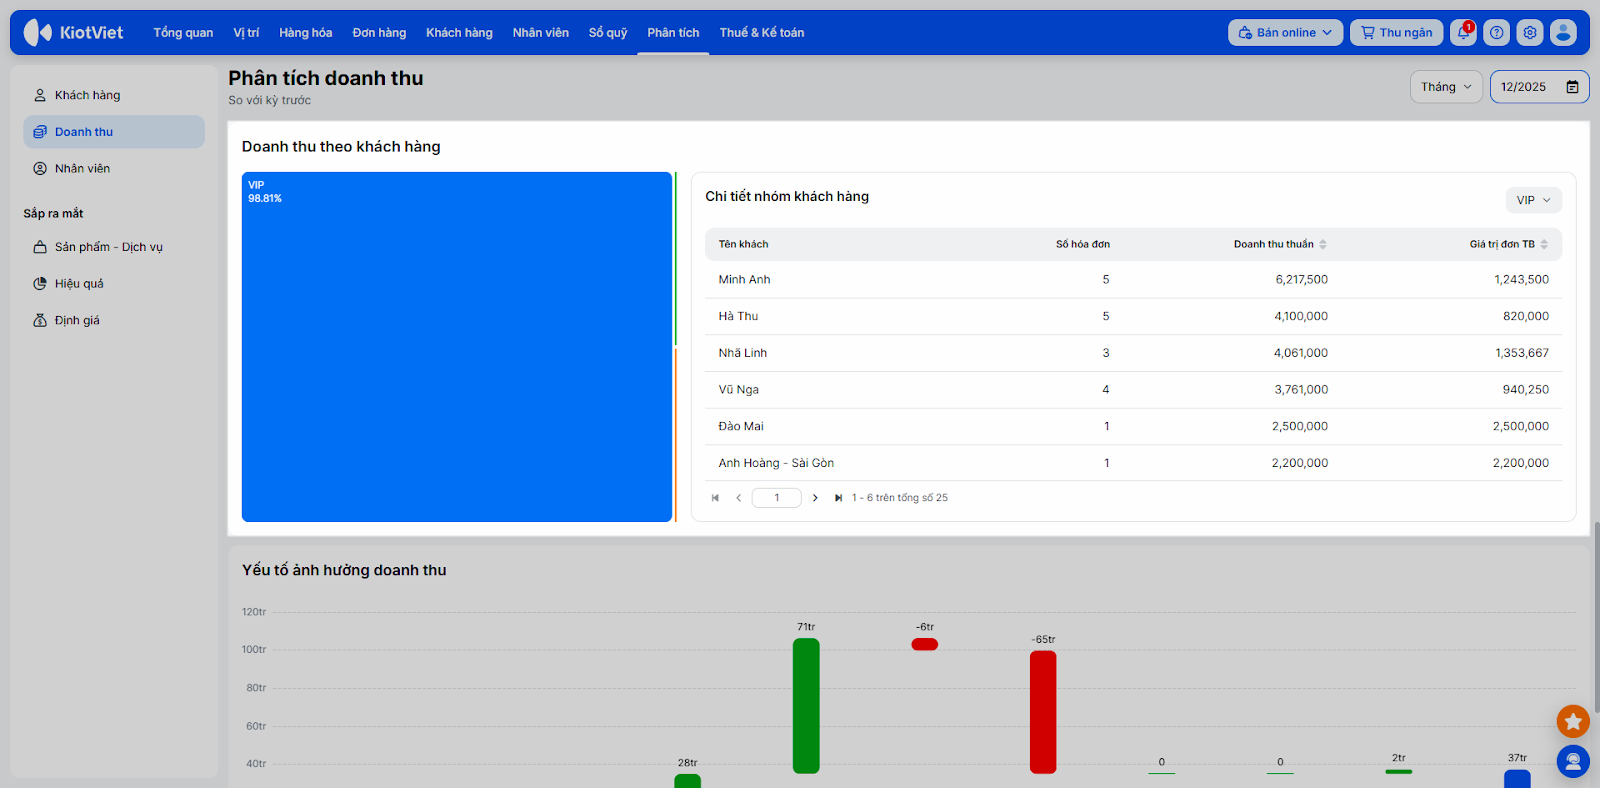The width and height of the screenshot is (1600, 788).
Task: Click the page number input field
Action: (x=776, y=498)
